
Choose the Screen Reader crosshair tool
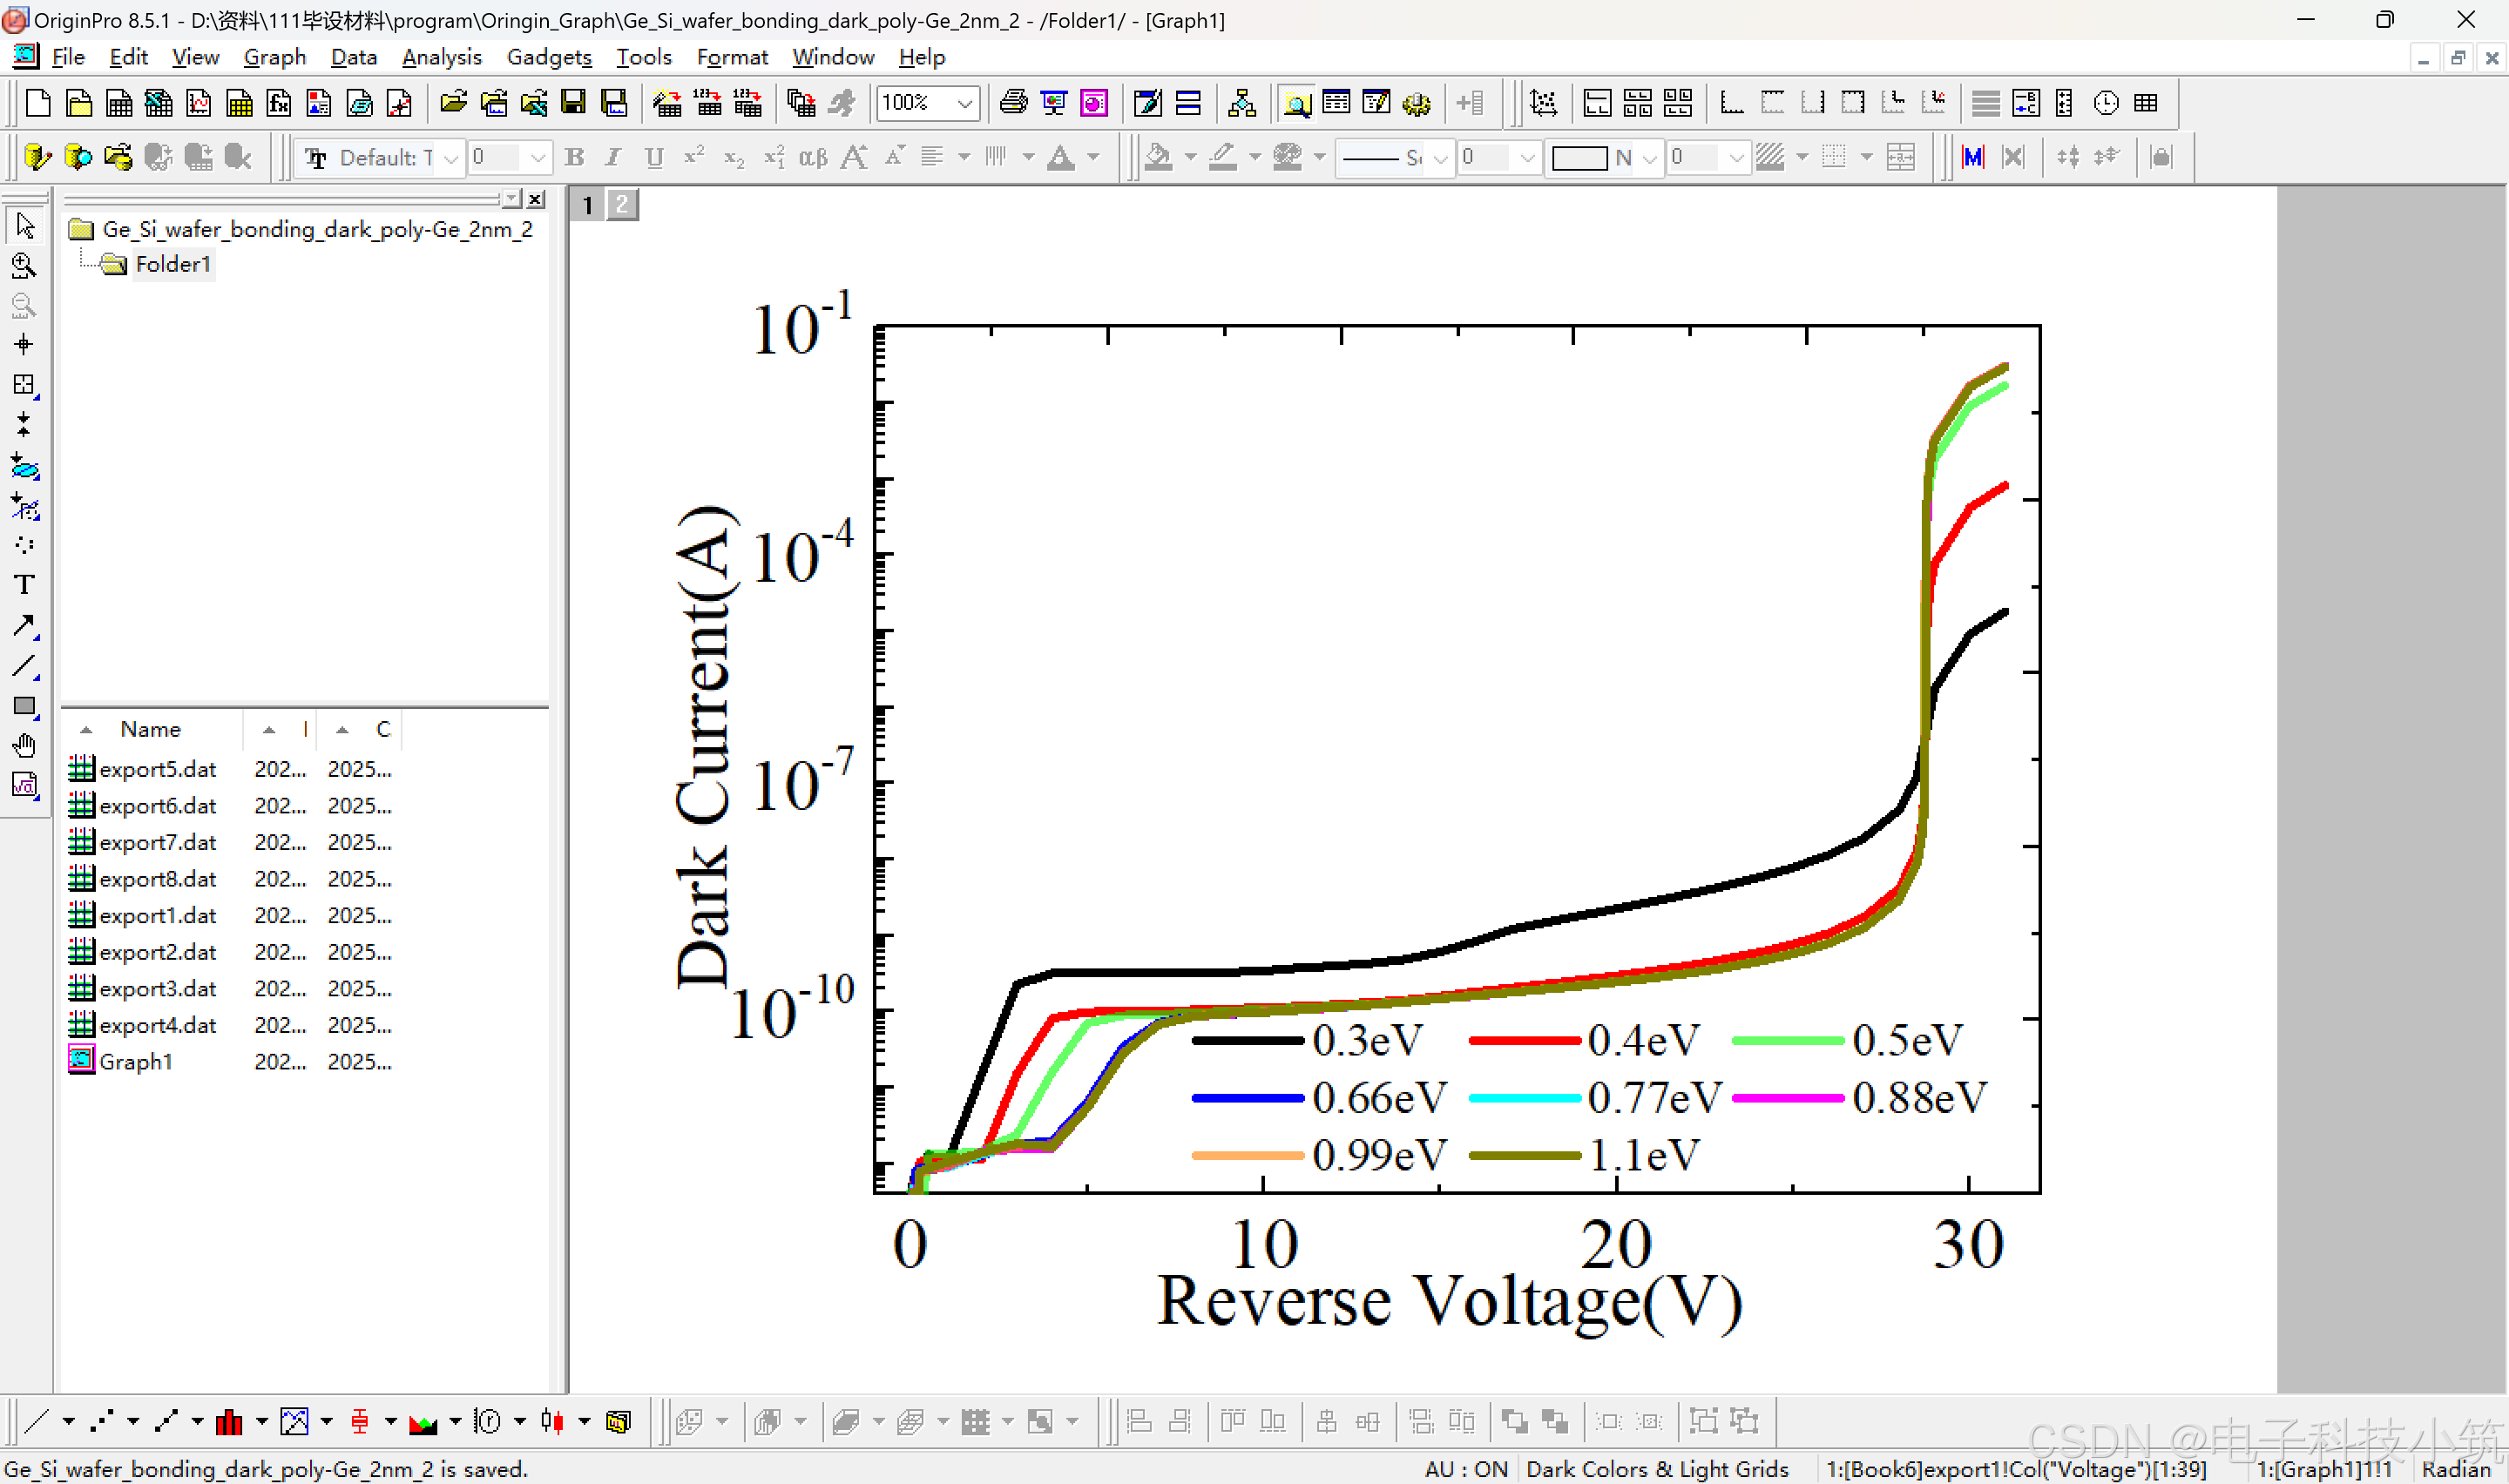pyautogui.click(x=24, y=345)
